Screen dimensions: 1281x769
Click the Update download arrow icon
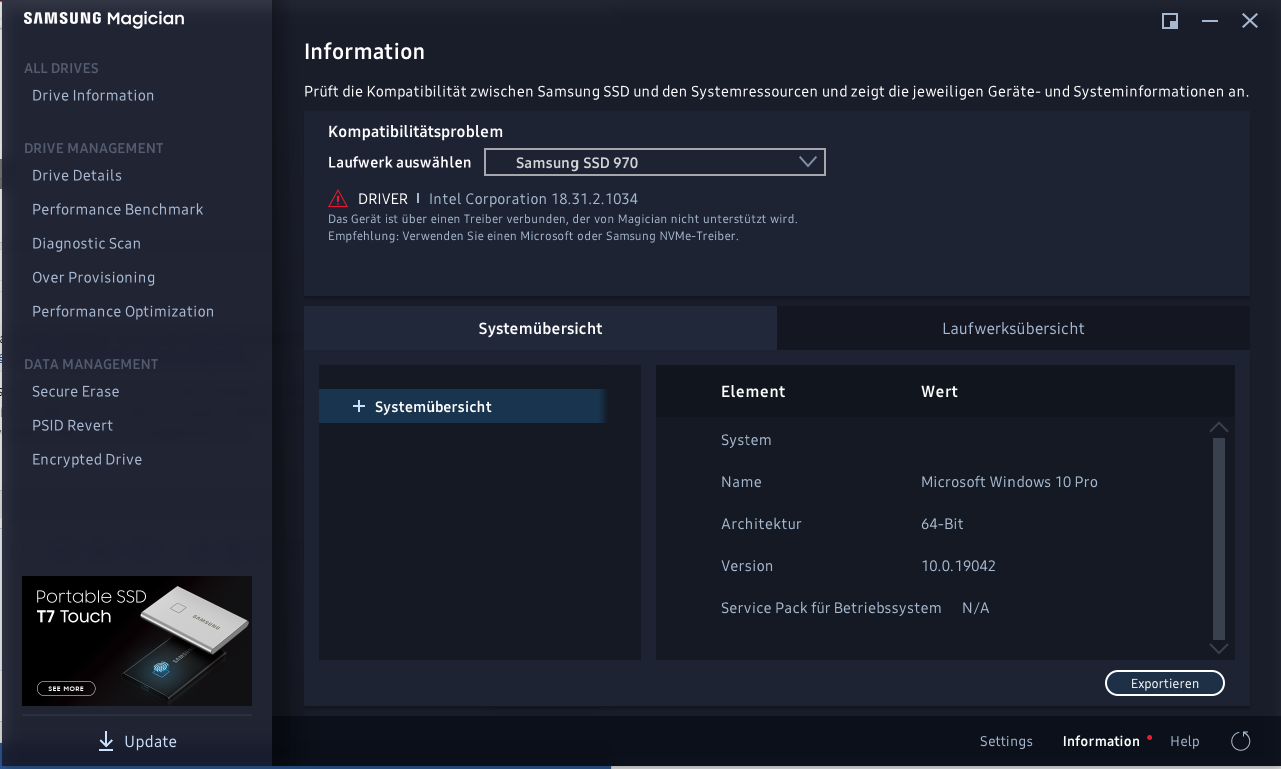coord(106,741)
